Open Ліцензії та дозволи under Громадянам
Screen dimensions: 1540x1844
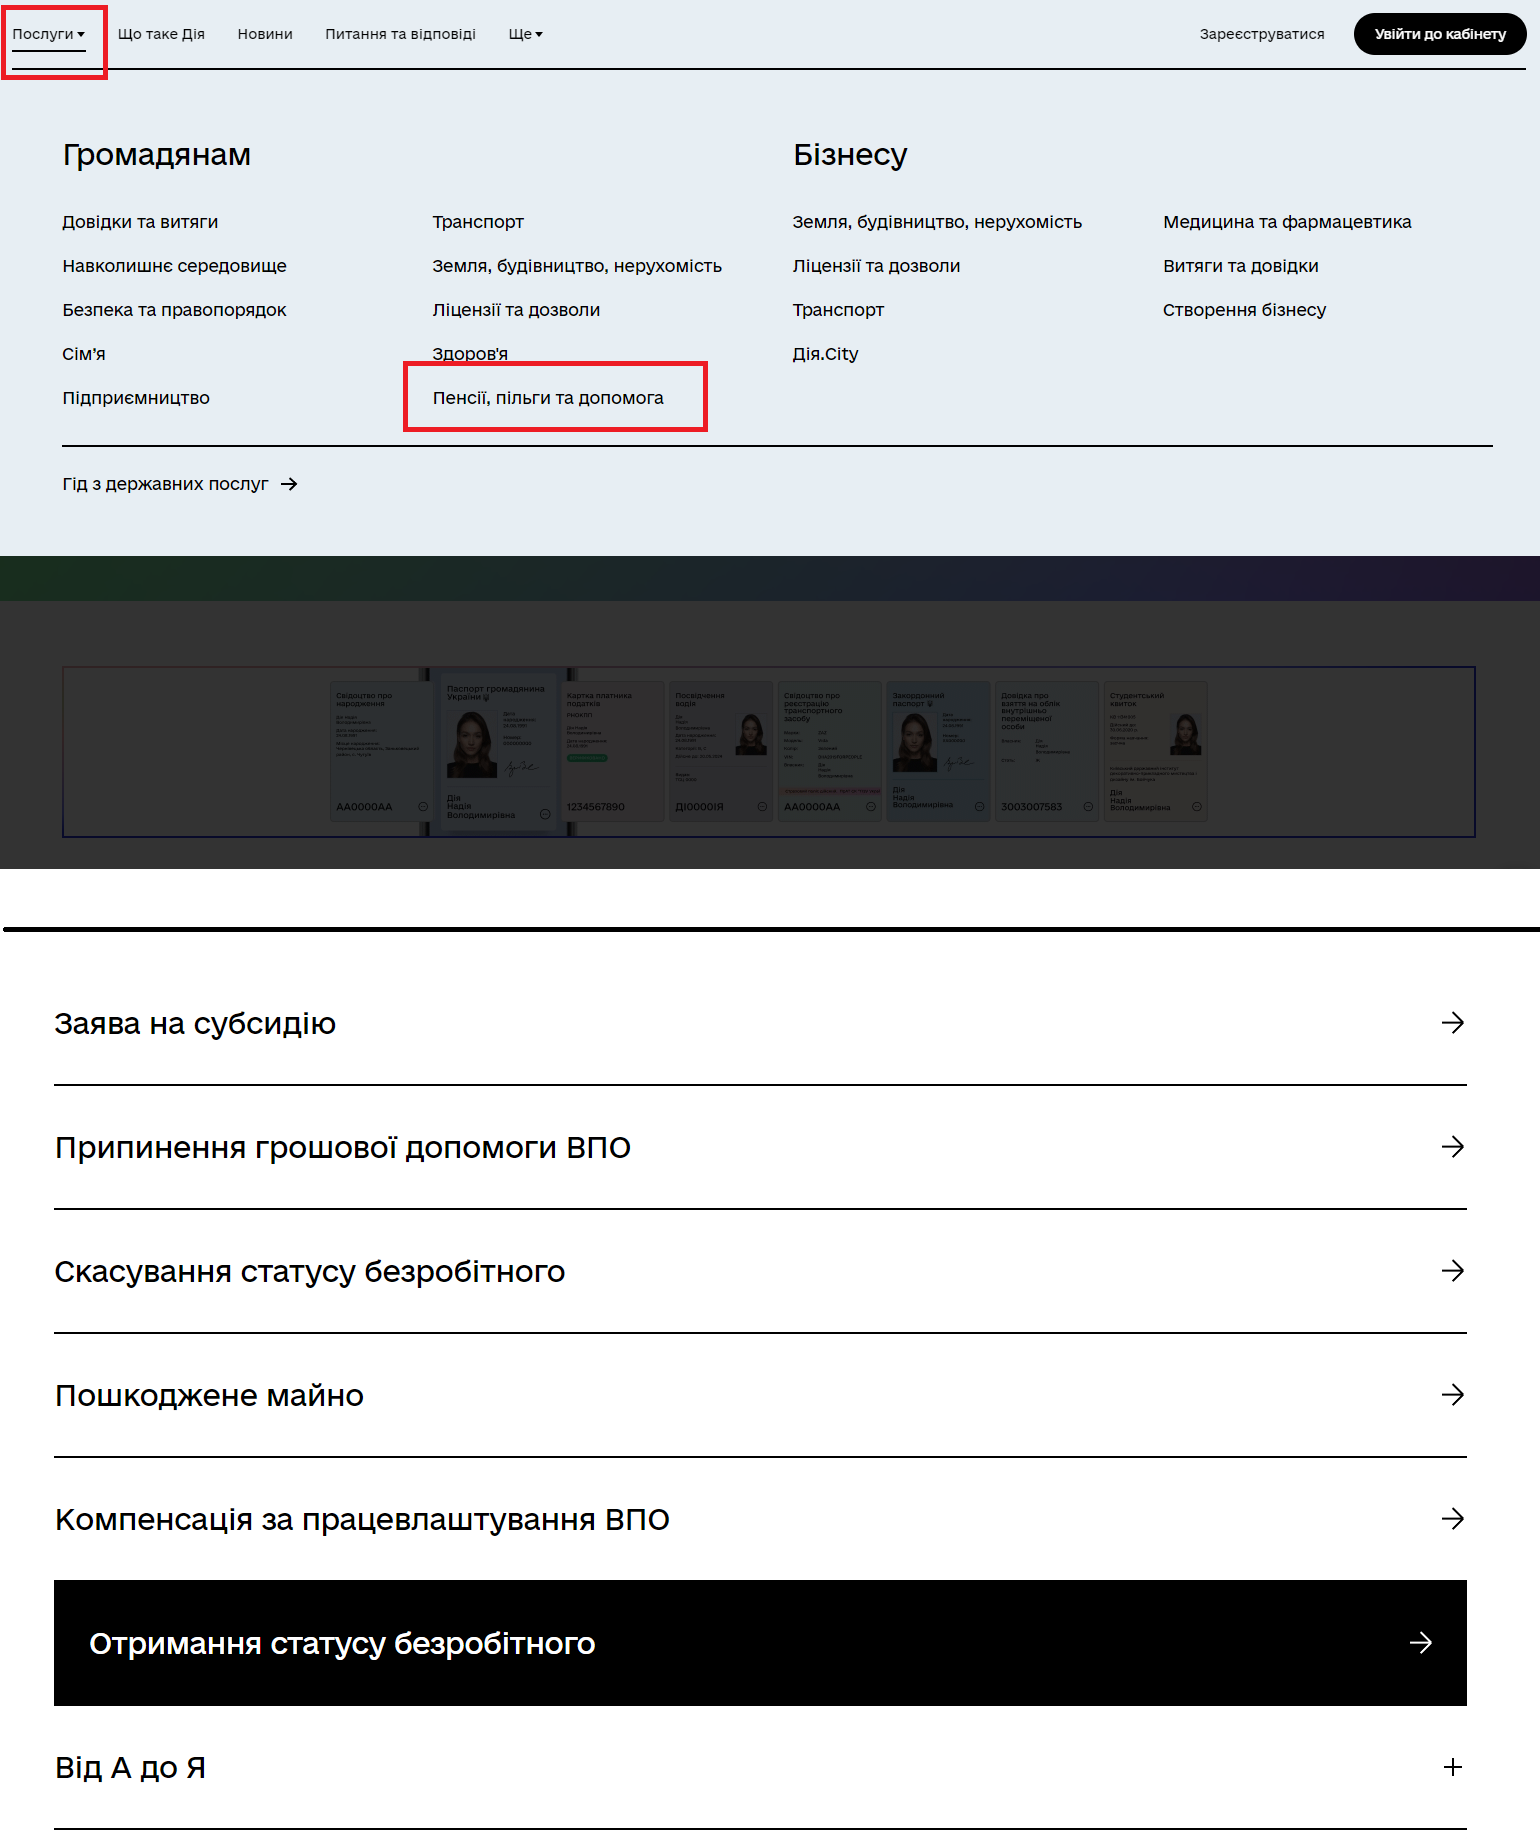tap(516, 310)
